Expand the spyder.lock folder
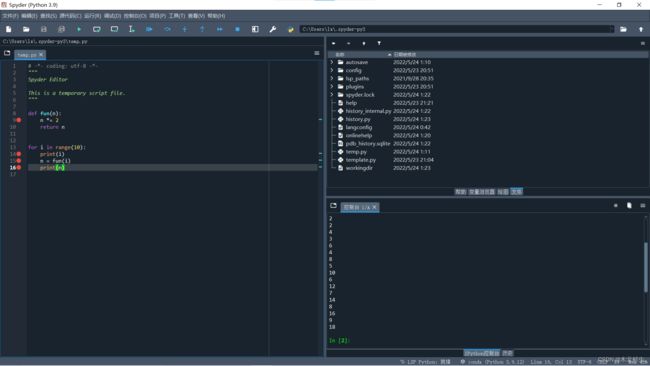The image size is (650, 366). [332, 95]
